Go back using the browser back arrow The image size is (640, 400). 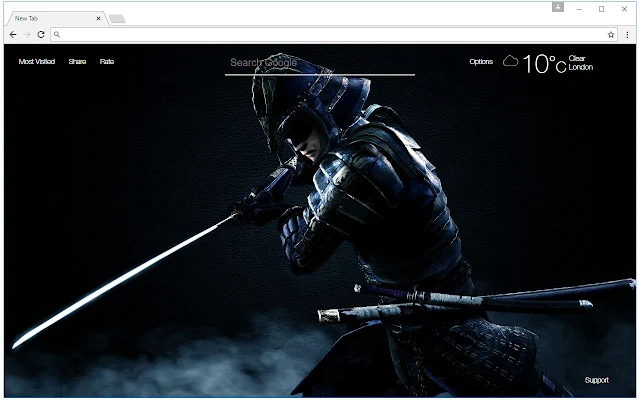[13, 35]
